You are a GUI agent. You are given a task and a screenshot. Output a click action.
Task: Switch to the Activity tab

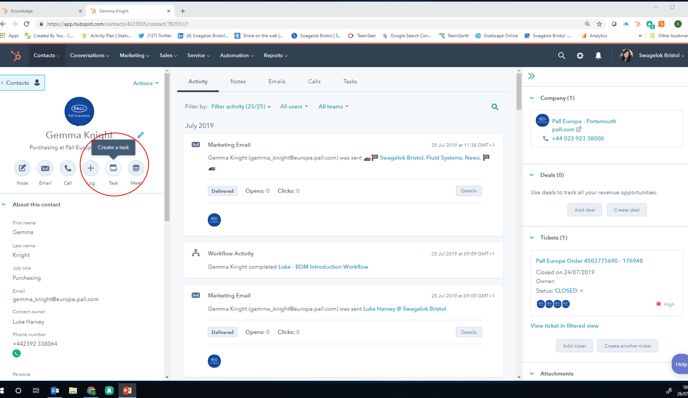pyautogui.click(x=198, y=82)
